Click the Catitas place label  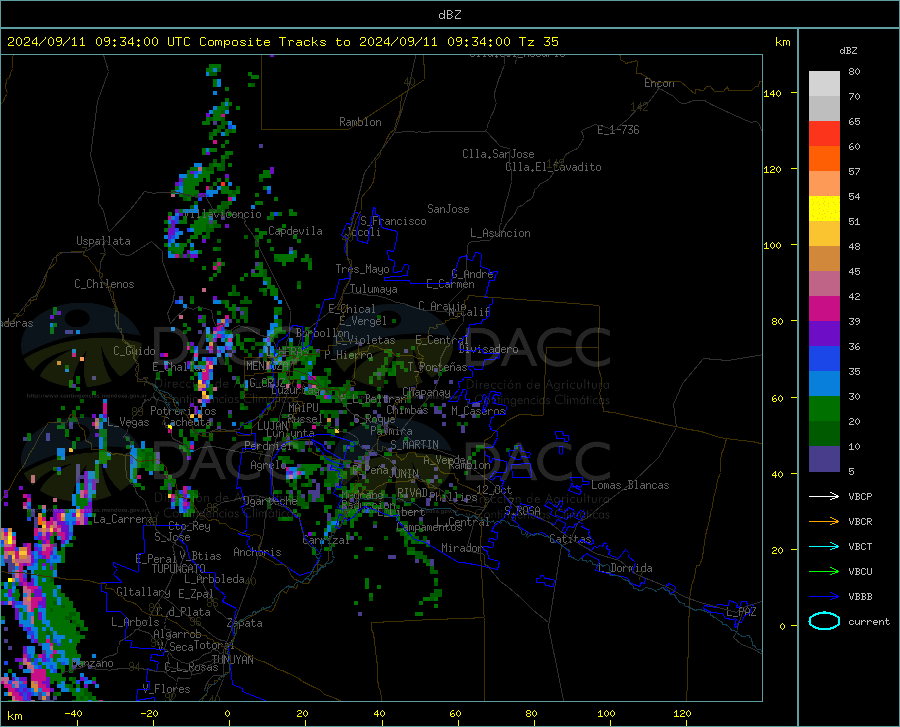coord(570,539)
